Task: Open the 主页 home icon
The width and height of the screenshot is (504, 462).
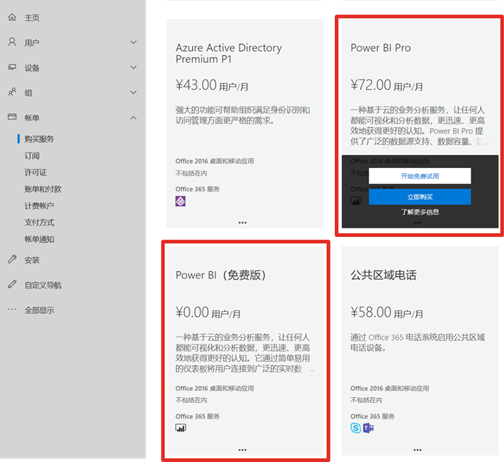Action: coord(12,17)
